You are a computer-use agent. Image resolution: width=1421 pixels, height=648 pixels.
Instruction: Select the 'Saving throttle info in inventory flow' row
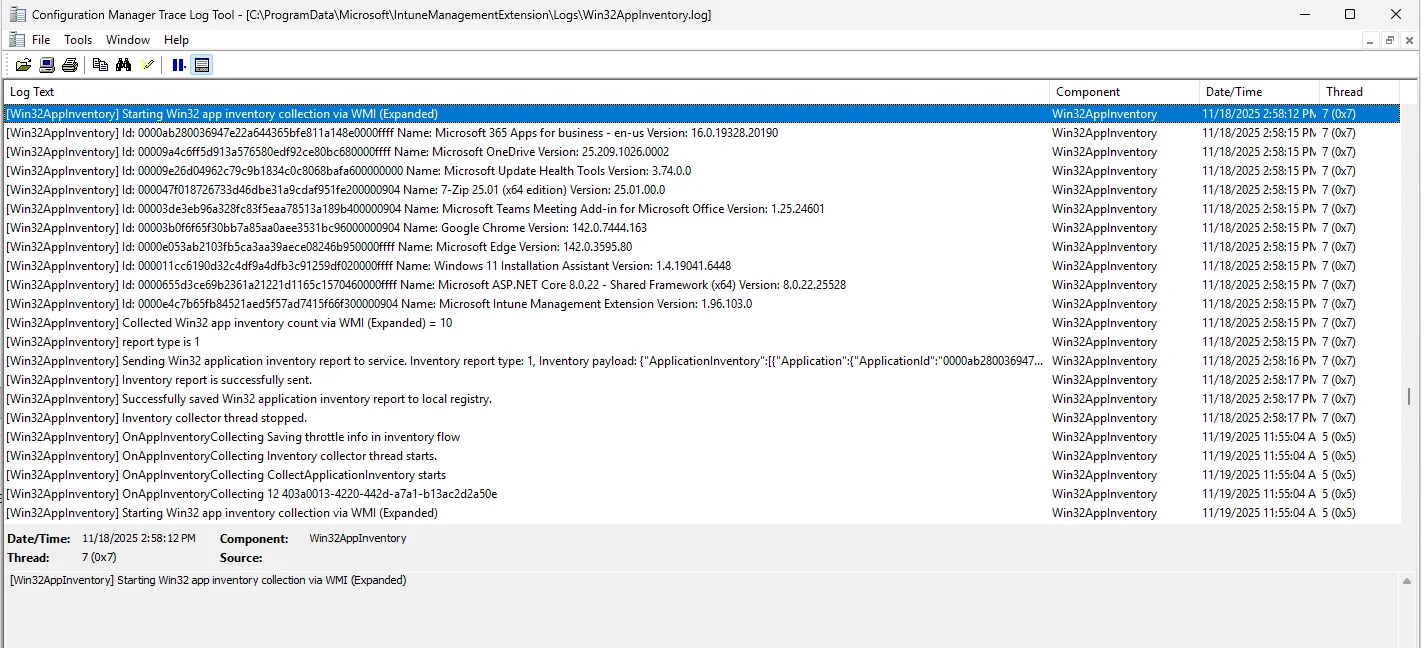click(701, 437)
